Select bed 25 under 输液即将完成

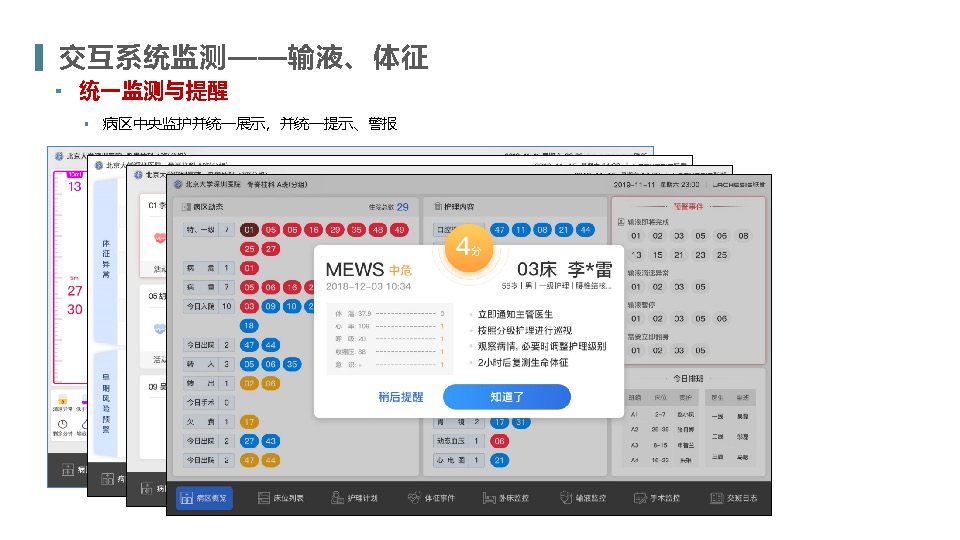(x=722, y=255)
